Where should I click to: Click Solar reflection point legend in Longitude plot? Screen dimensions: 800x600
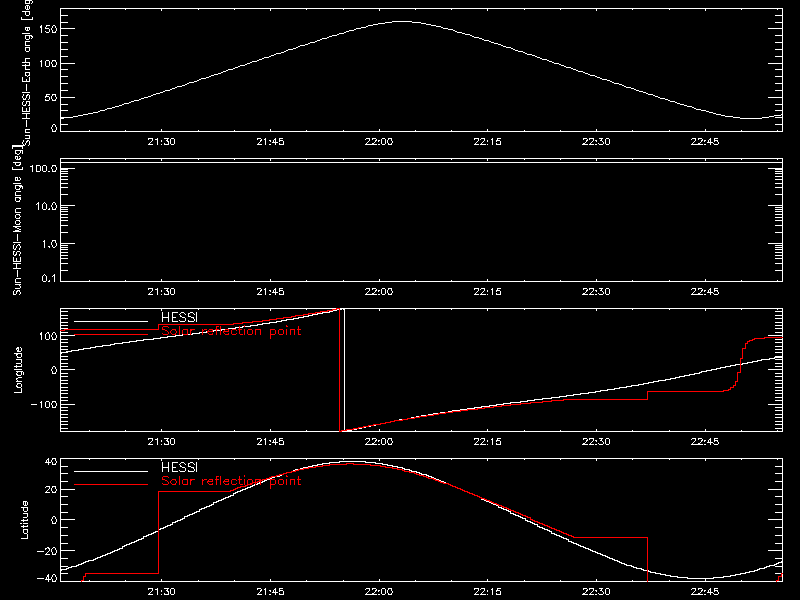point(231,331)
